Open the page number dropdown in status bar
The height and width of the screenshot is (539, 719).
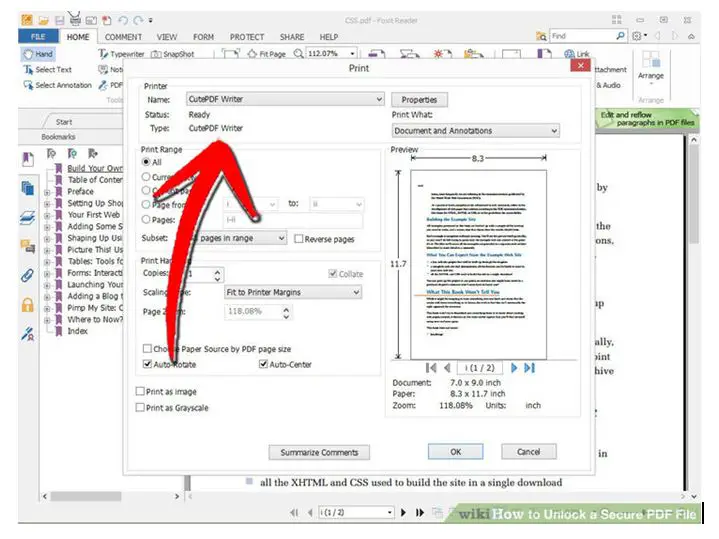tap(389, 512)
